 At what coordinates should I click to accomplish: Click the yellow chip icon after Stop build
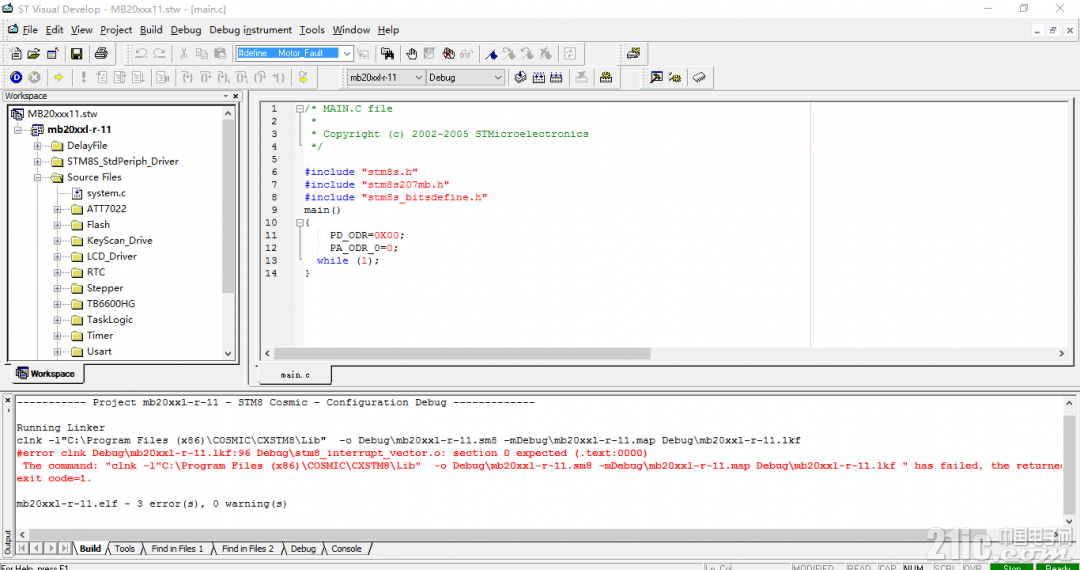coord(605,77)
